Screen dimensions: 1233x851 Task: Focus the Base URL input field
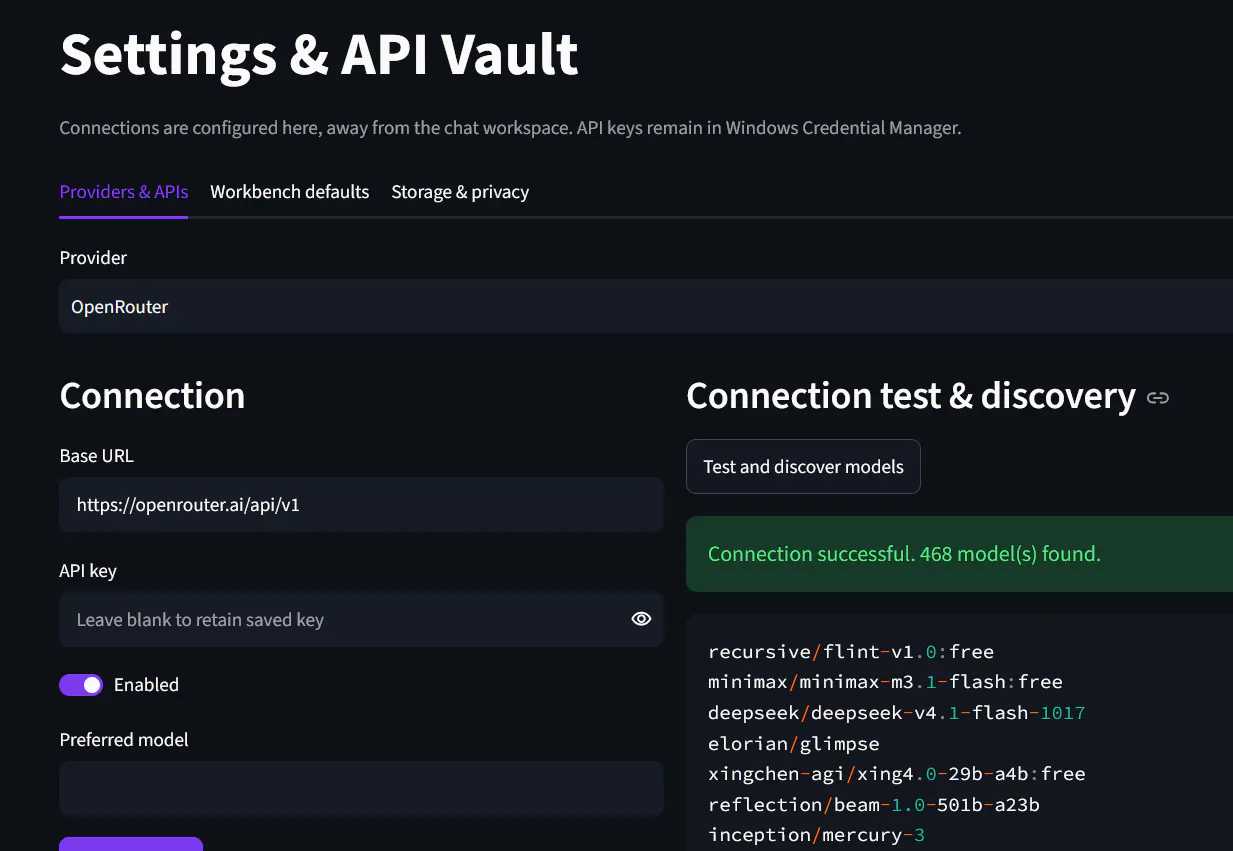pos(361,505)
